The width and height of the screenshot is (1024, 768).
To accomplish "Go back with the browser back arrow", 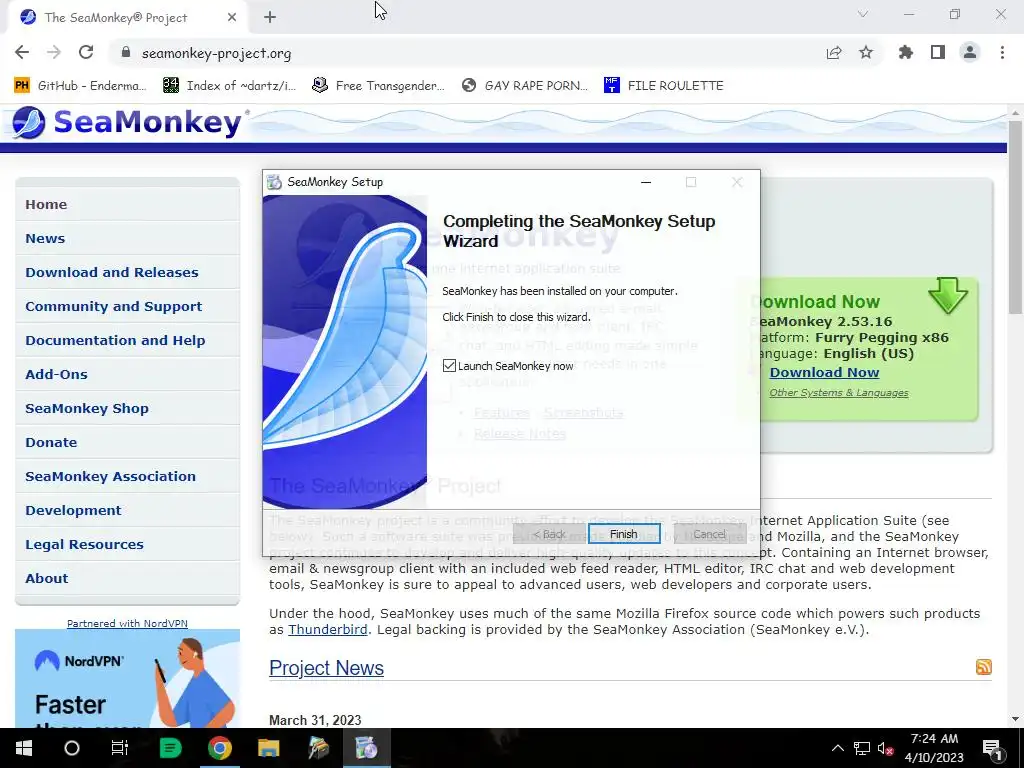I will [x=22, y=53].
